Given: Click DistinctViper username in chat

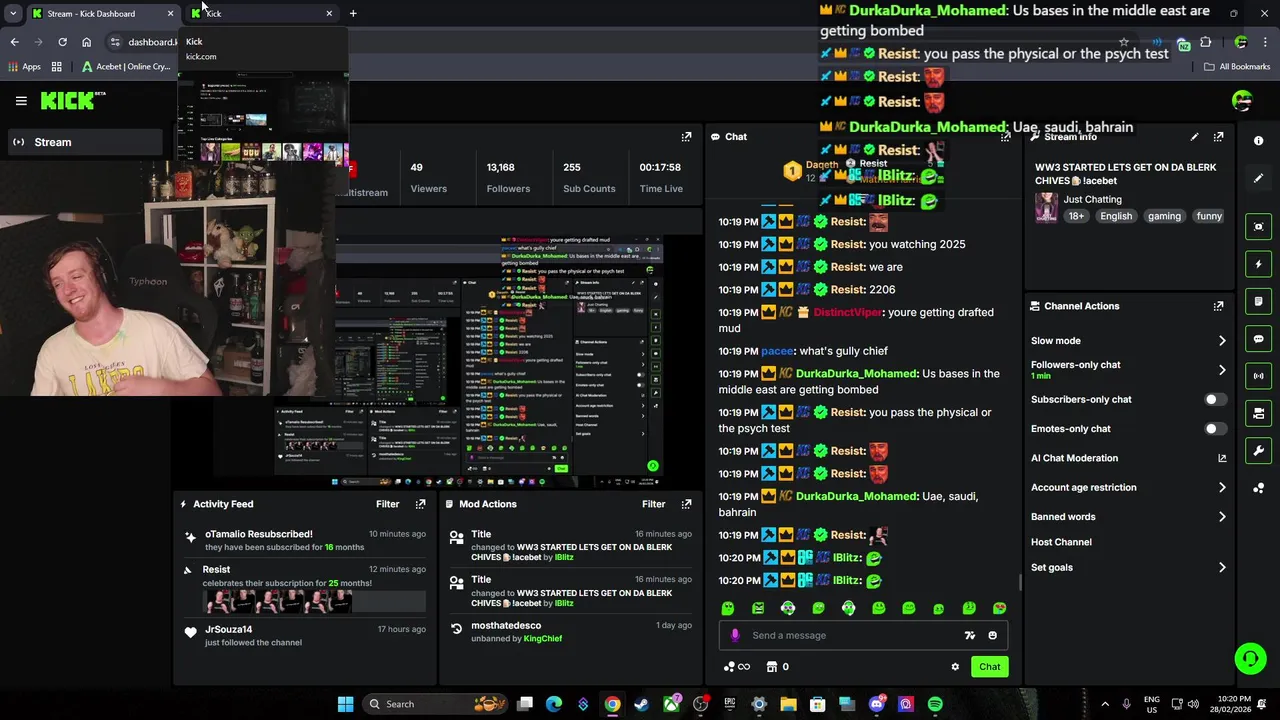Looking at the screenshot, I should (x=848, y=312).
